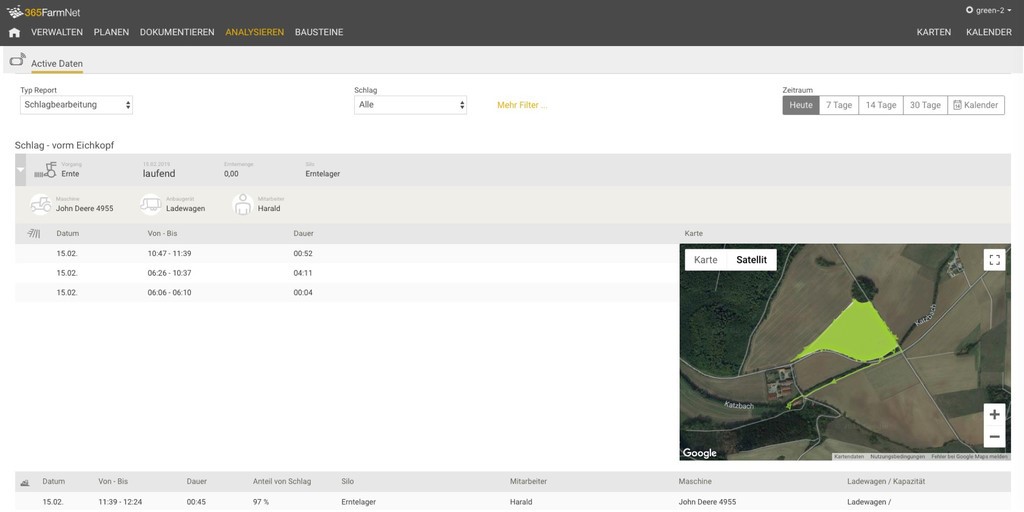Viewport: 1024px width, 512px height.
Task: Click the 365FarmNet logo
Action: pyautogui.click(x=44, y=11)
